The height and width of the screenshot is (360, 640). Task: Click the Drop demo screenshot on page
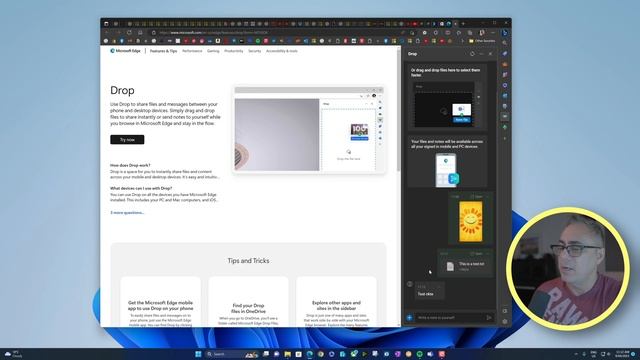(x=309, y=130)
